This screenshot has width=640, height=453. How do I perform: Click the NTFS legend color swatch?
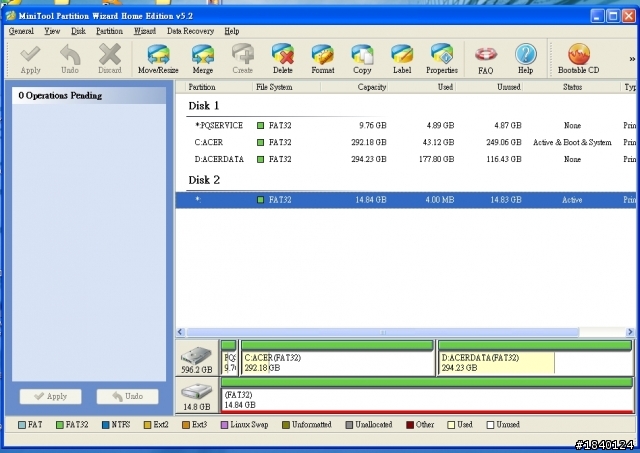105,425
